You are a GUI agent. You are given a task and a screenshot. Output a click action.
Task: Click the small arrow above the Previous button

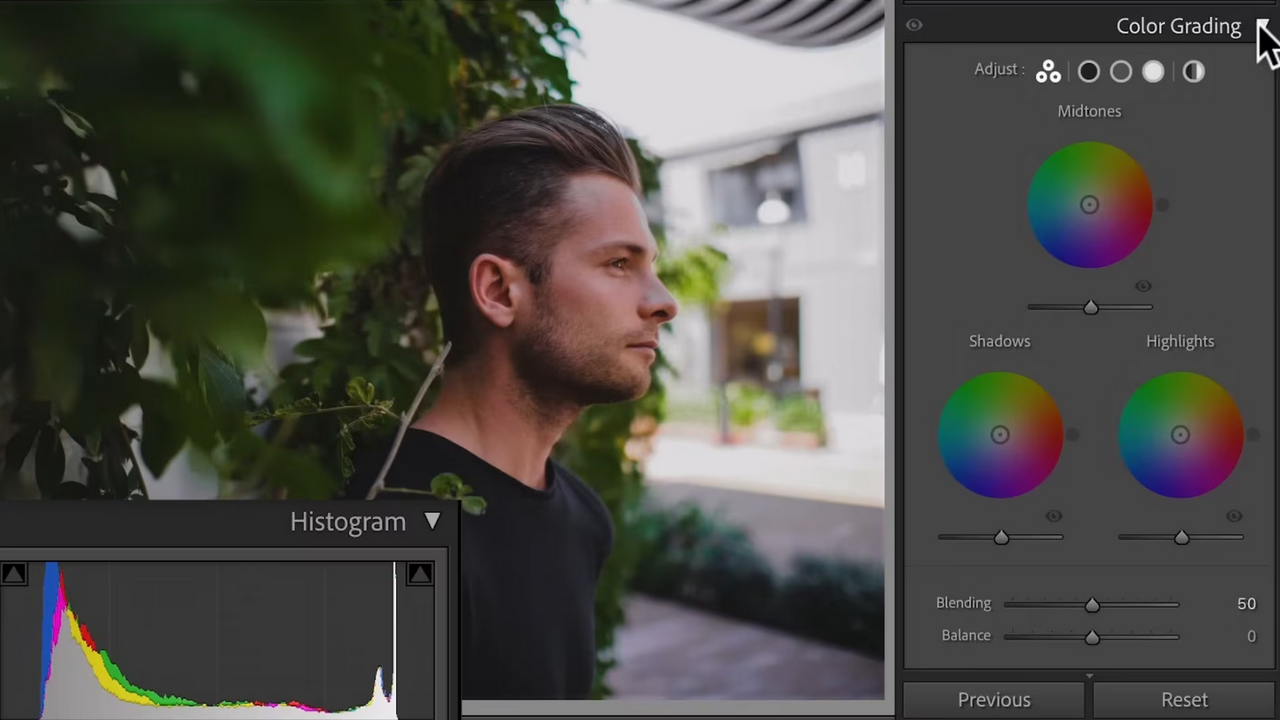1090,677
